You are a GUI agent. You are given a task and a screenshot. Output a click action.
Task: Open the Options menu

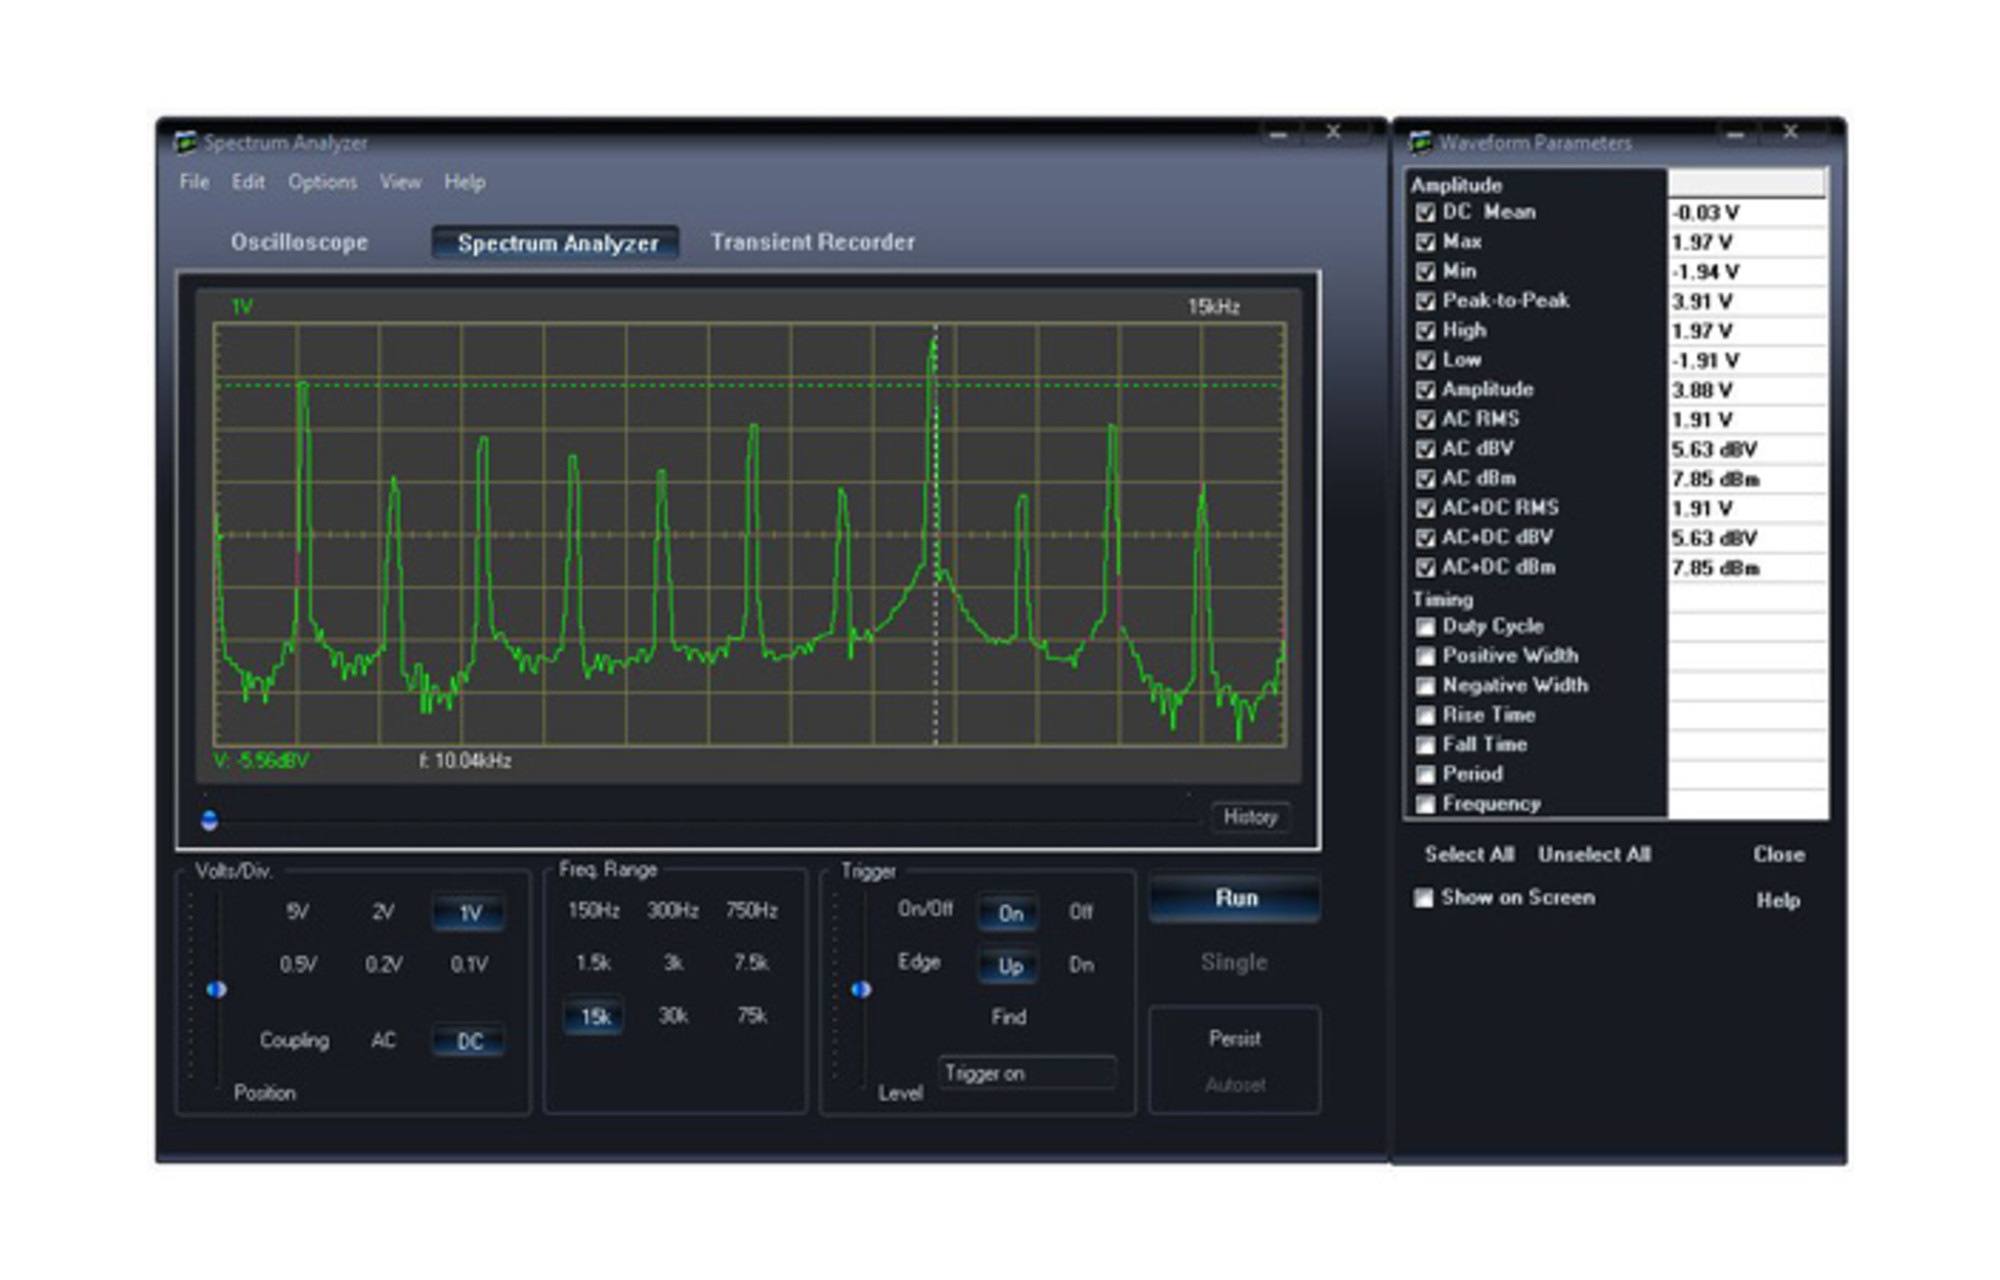click(x=321, y=182)
